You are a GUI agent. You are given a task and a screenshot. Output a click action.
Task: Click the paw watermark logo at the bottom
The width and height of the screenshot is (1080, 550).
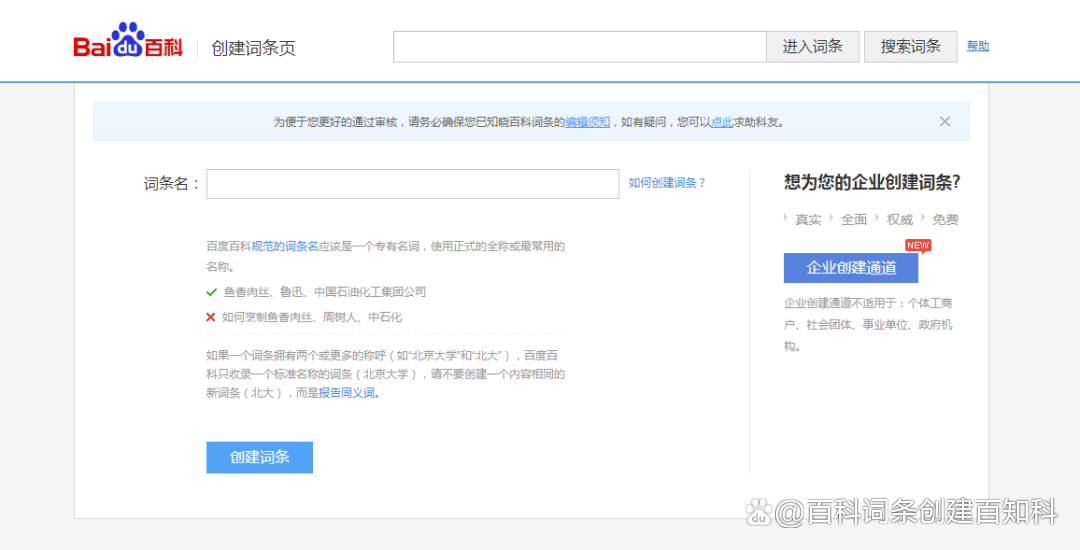tap(760, 513)
